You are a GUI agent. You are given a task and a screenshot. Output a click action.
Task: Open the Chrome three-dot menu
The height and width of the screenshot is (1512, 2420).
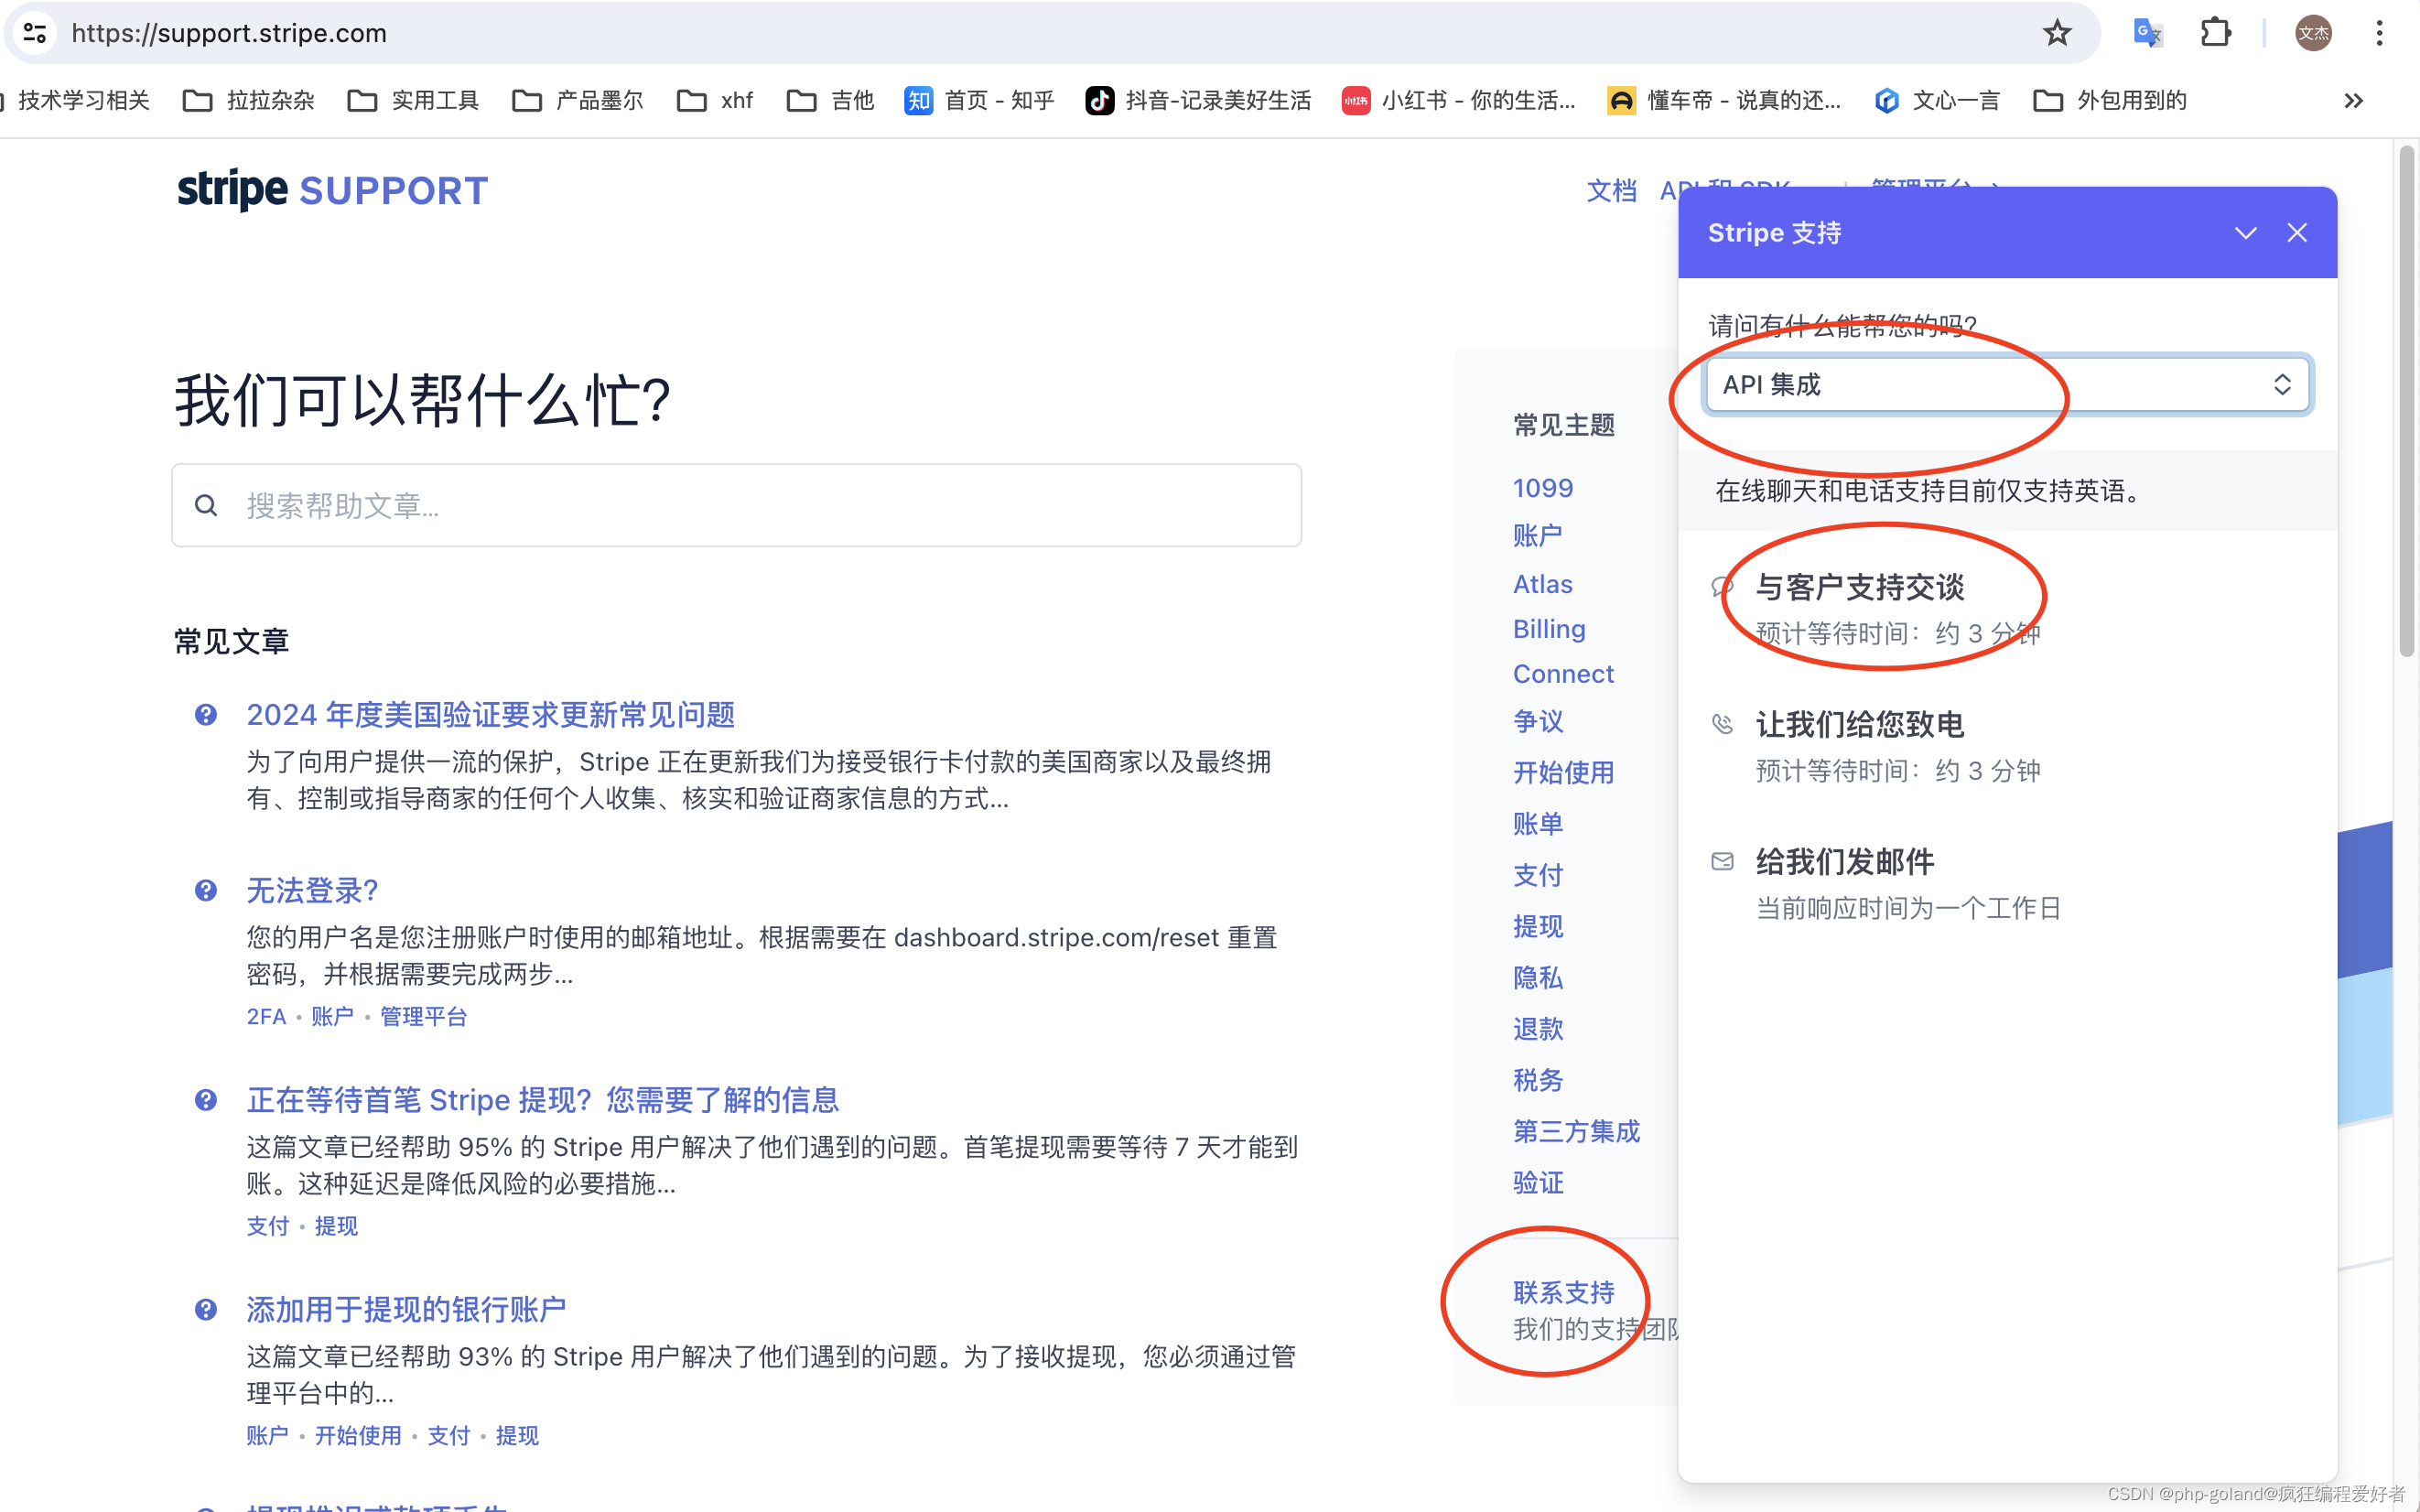click(2379, 33)
